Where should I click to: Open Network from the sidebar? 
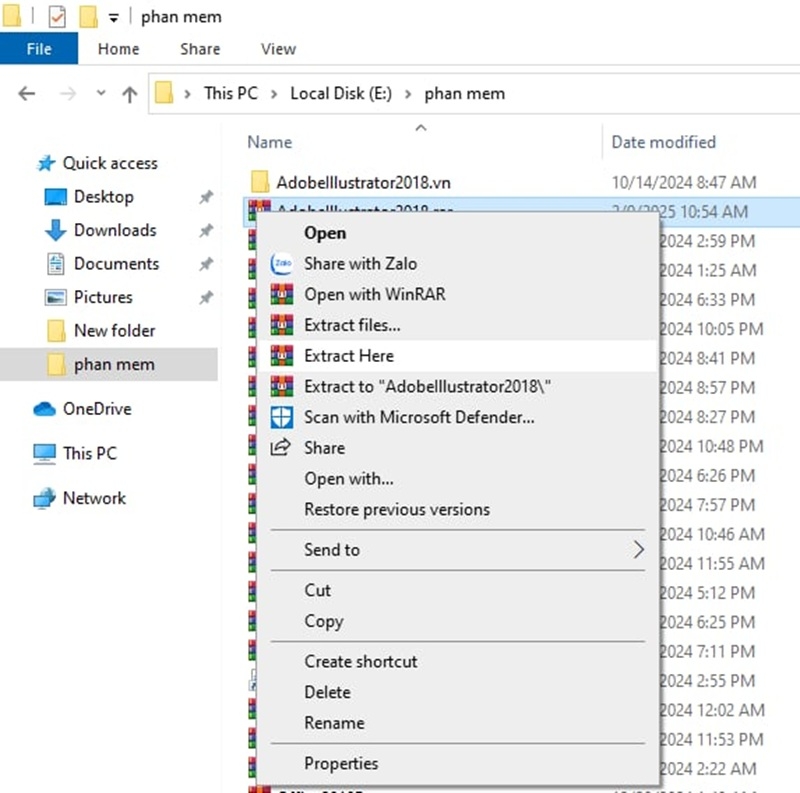(90, 498)
